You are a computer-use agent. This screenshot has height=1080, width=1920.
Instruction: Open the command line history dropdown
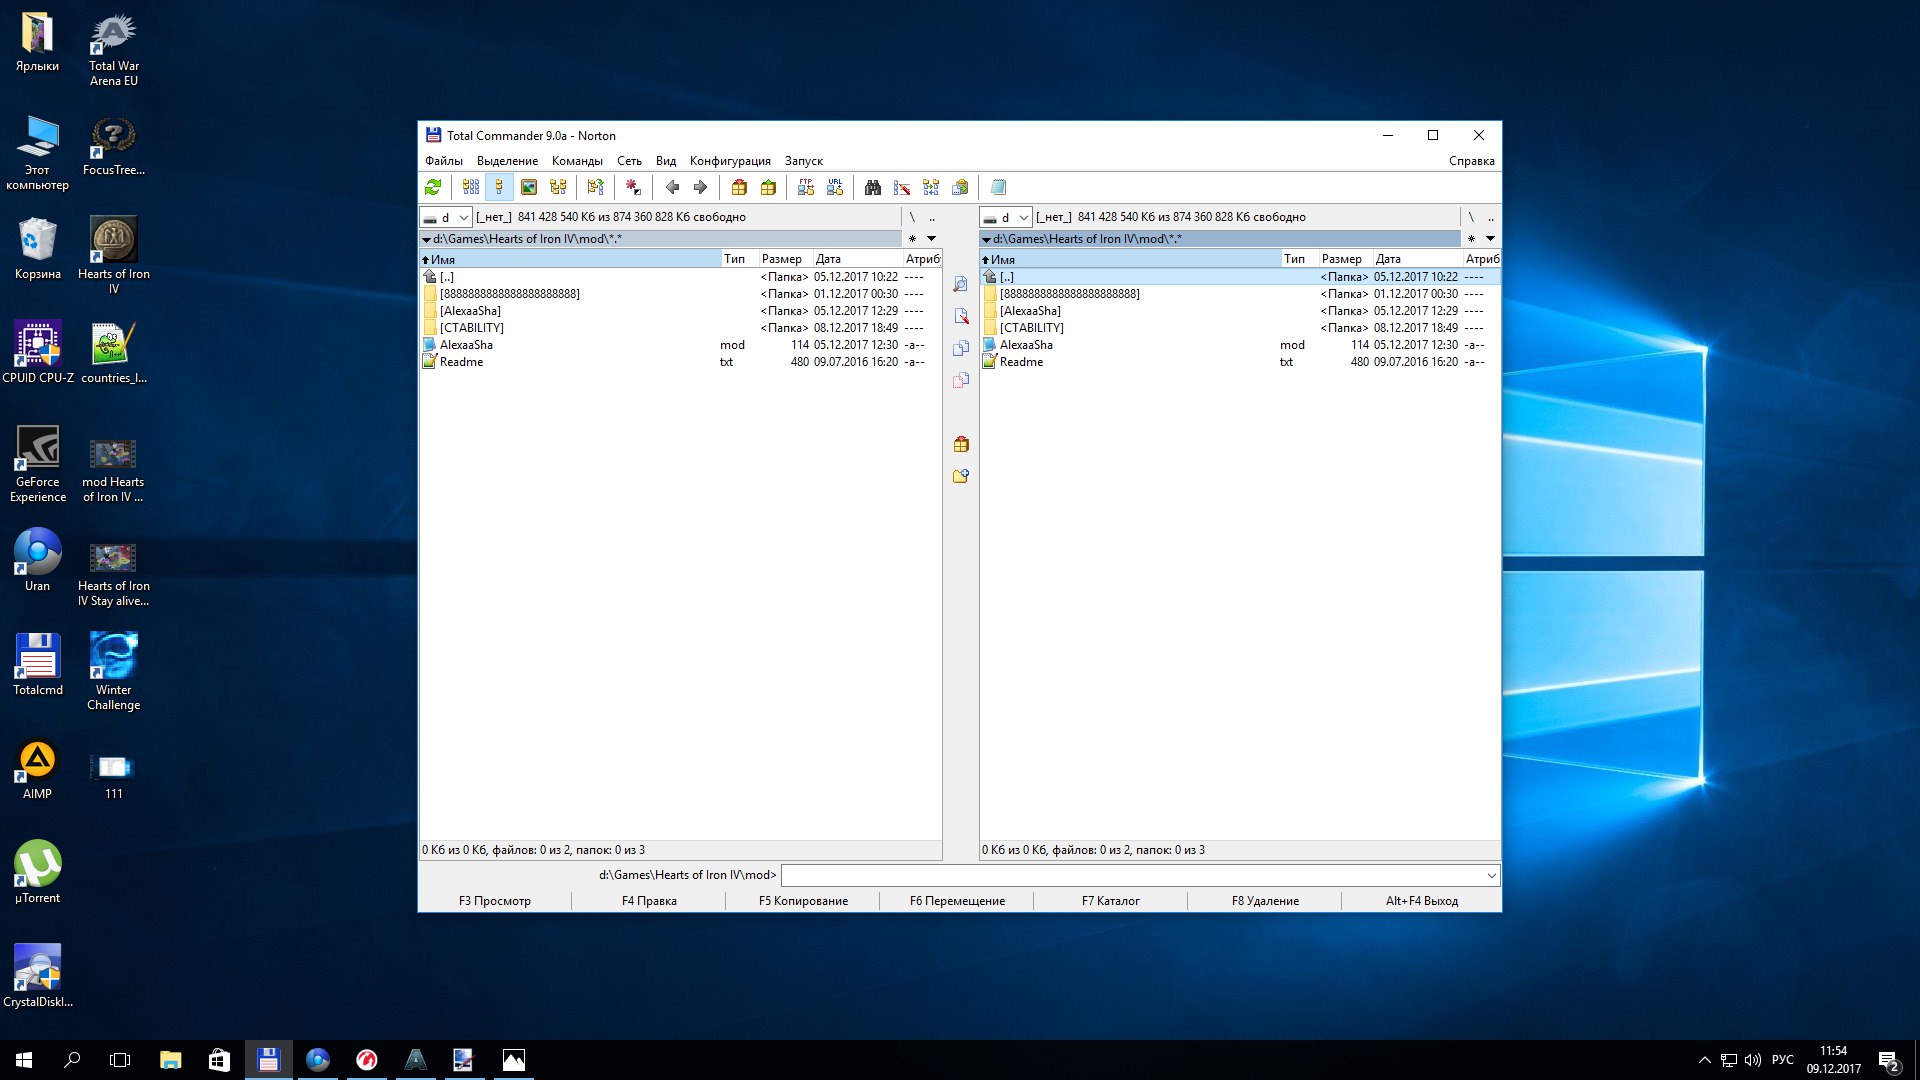1491,875
